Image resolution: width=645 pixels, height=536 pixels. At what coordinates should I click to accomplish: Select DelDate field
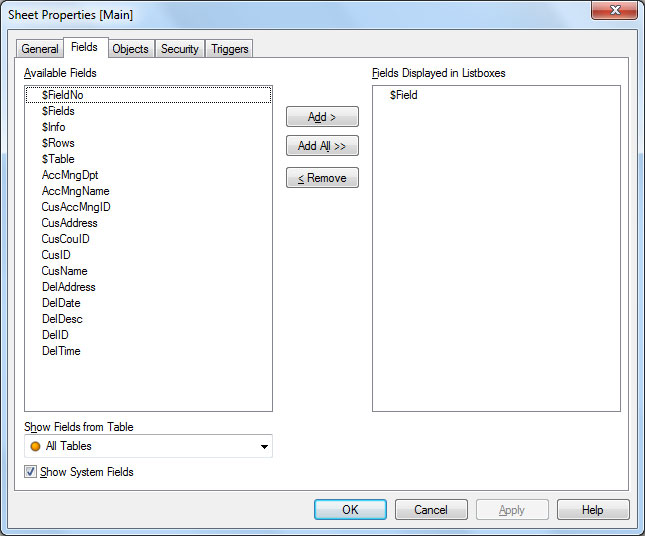tap(148, 303)
